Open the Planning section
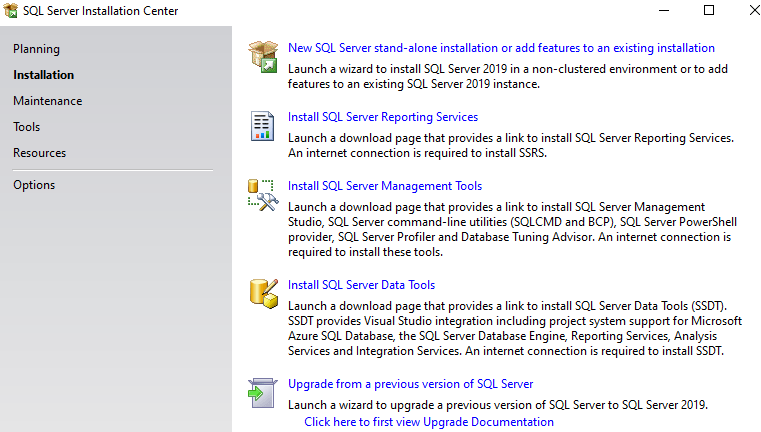 pyautogui.click(x=36, y=49)
